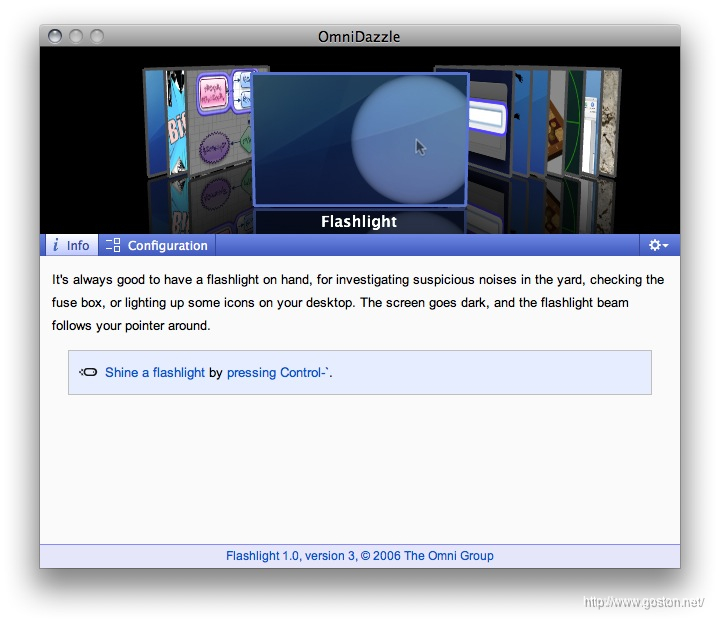
Task: Click the Configuration tab's grid icon
Action: pos(113,245)
